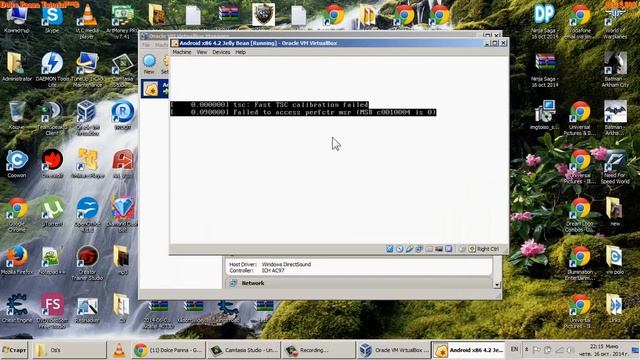Open the Need For Speed World shortcut
This screenshot has height=360, width=640.
coord(615,167)
